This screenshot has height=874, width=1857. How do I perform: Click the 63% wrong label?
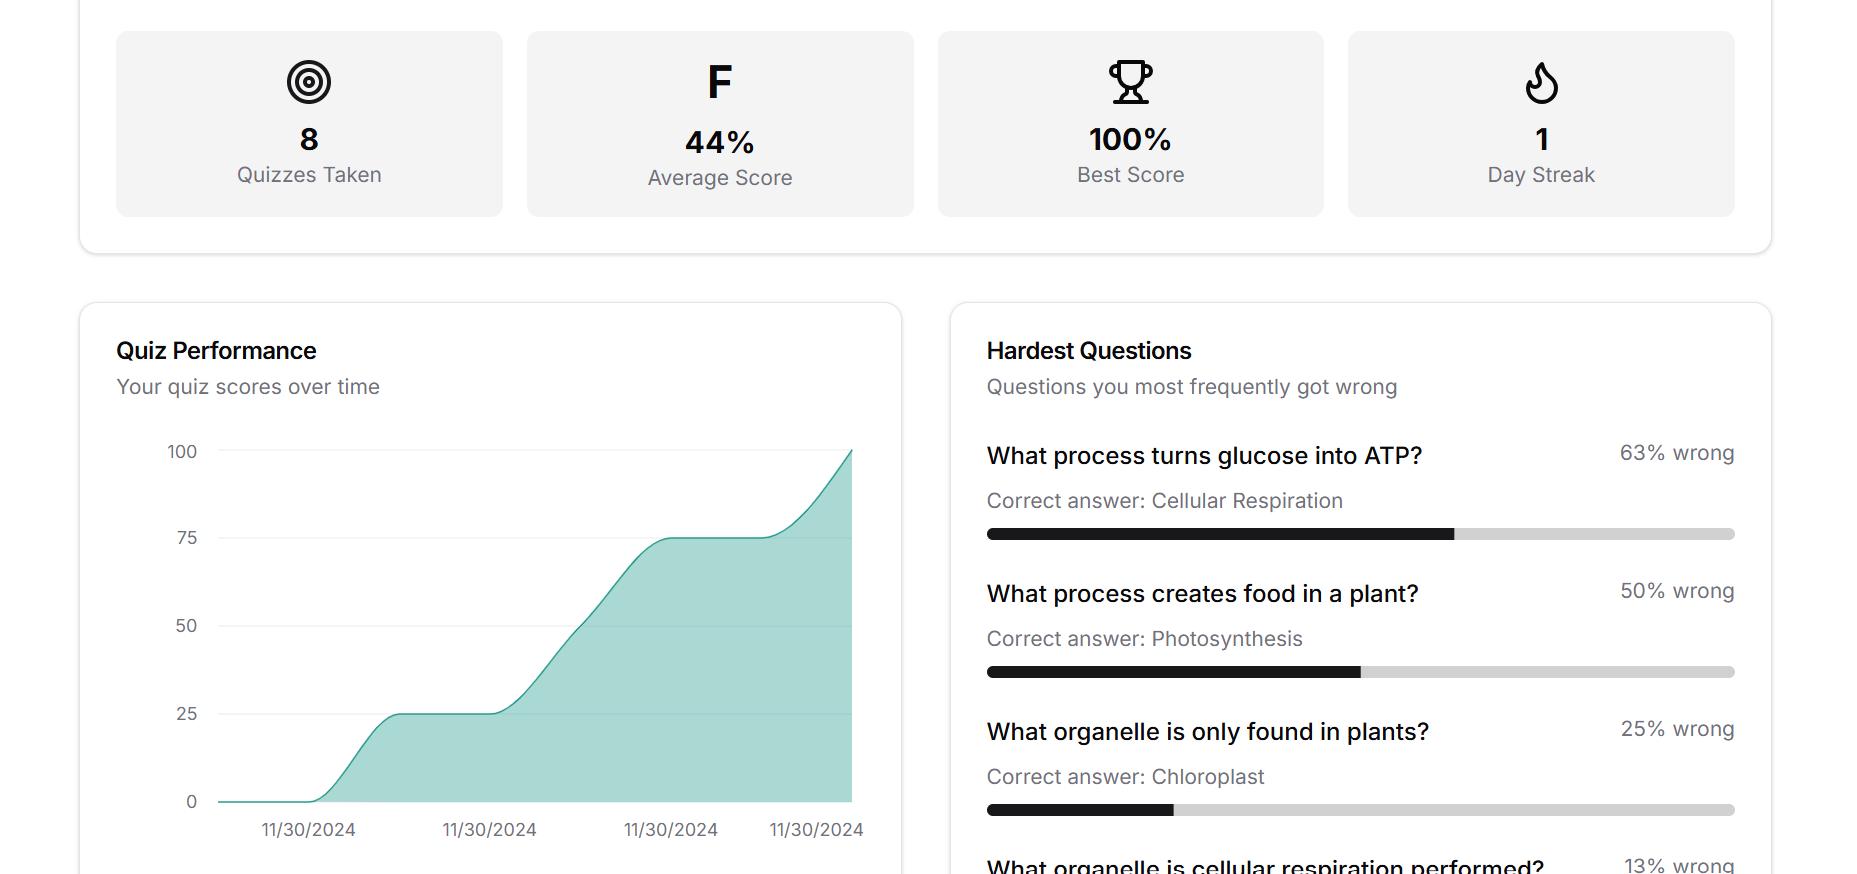(1676, 453)
